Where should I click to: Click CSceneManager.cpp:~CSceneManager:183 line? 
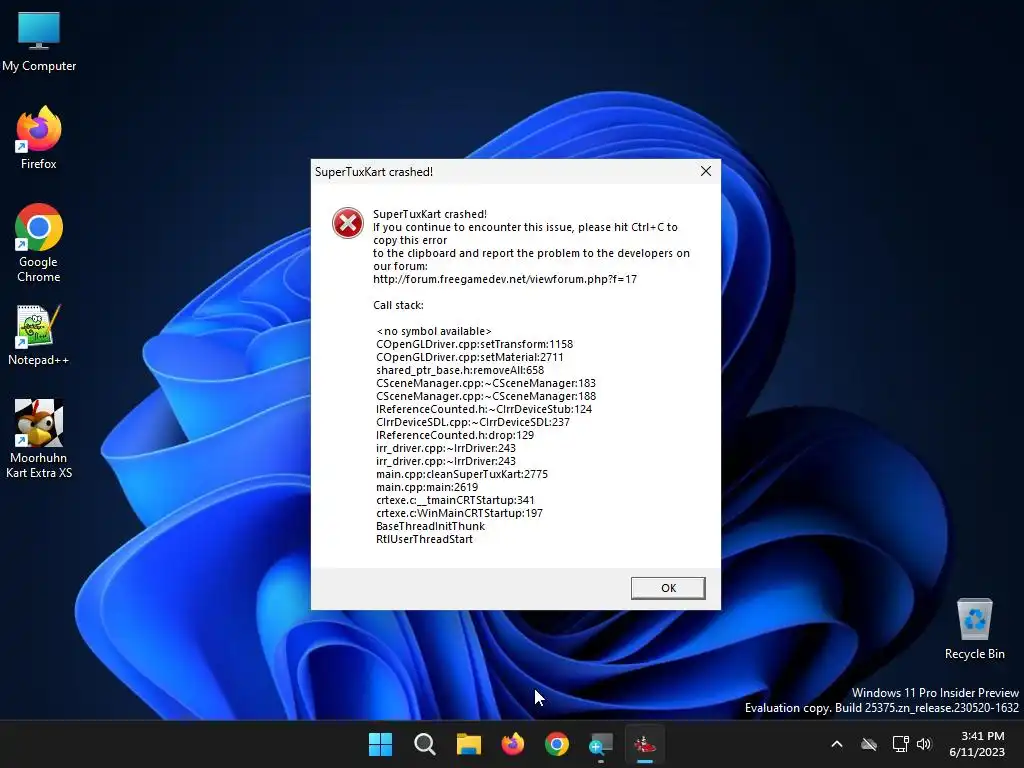(486, 383)
